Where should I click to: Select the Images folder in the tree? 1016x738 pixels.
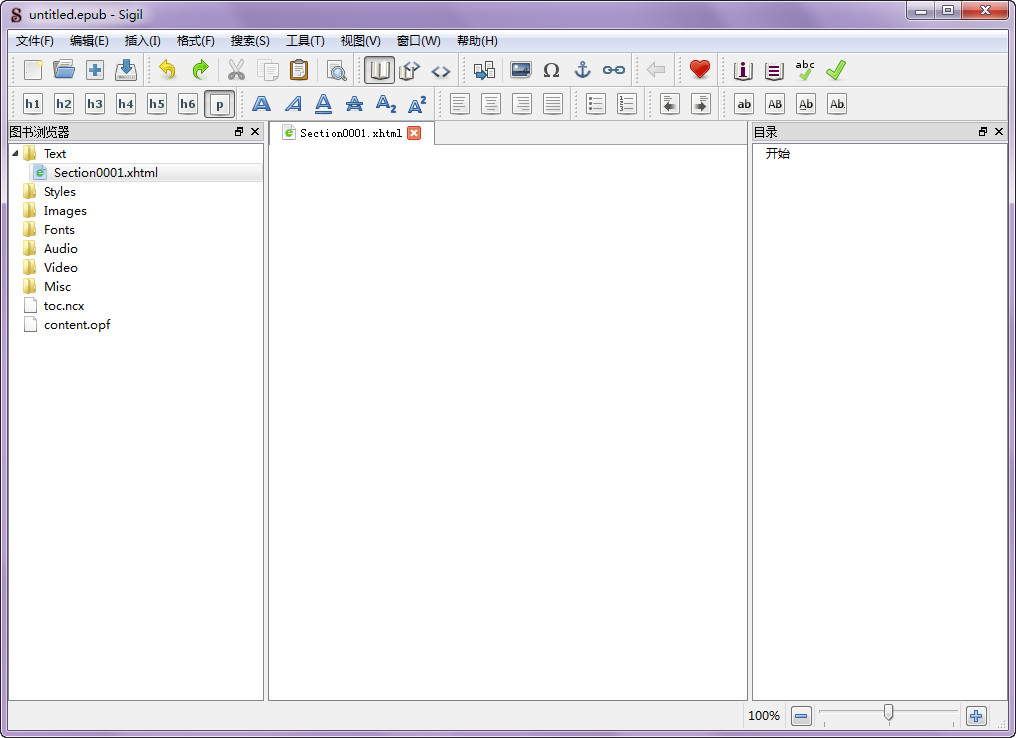64,211
